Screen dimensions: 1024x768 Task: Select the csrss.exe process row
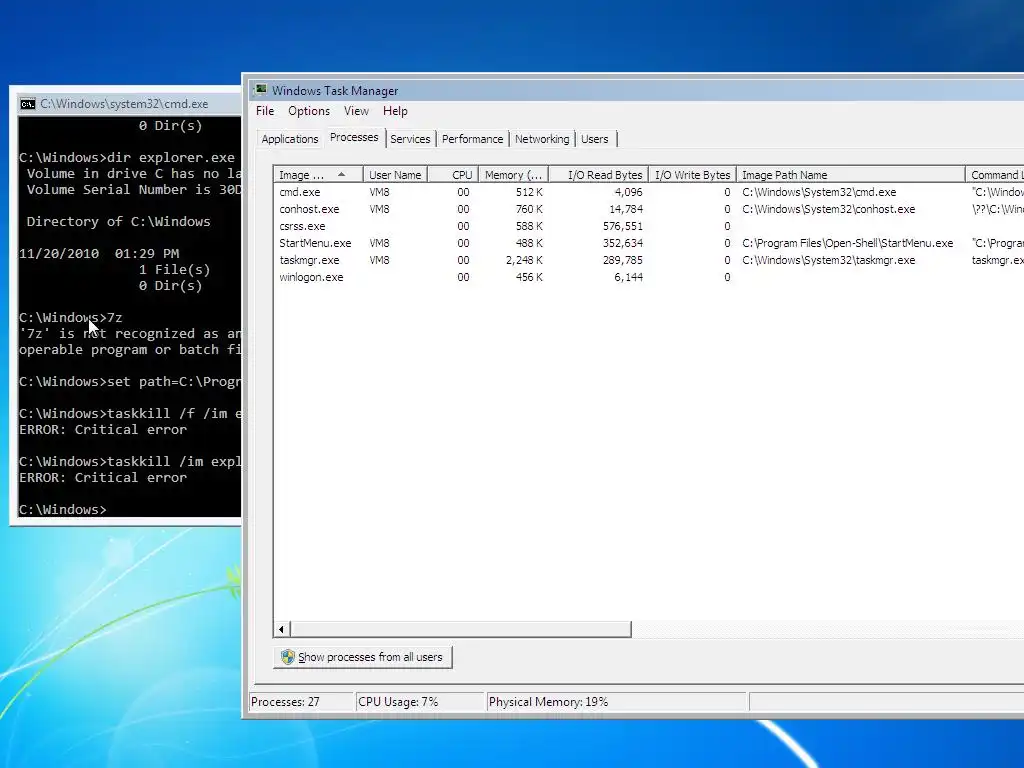point(648,226)
